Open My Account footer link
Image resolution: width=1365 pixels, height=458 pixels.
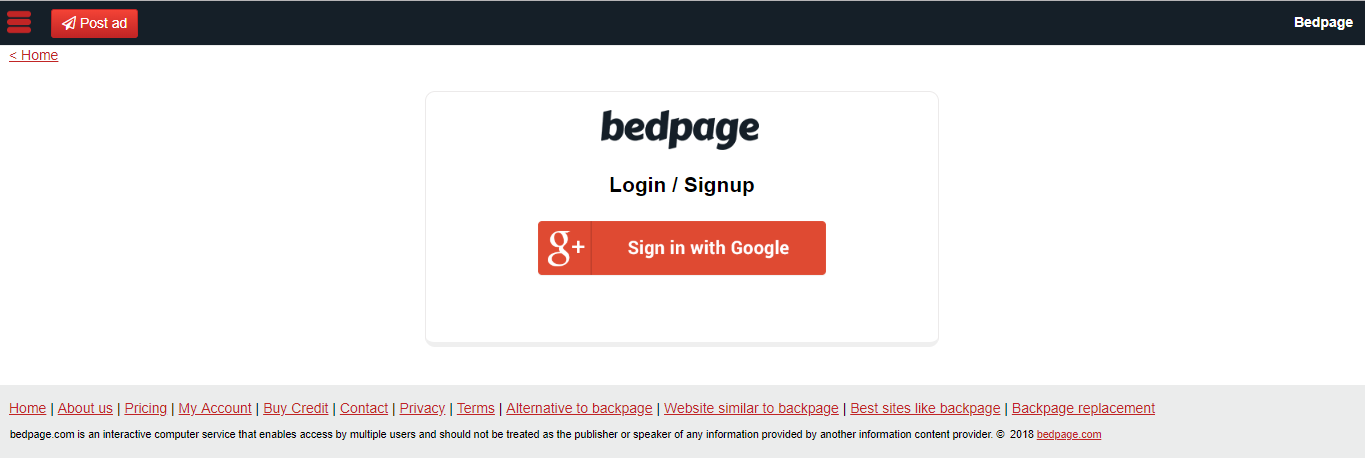(215, 408)
